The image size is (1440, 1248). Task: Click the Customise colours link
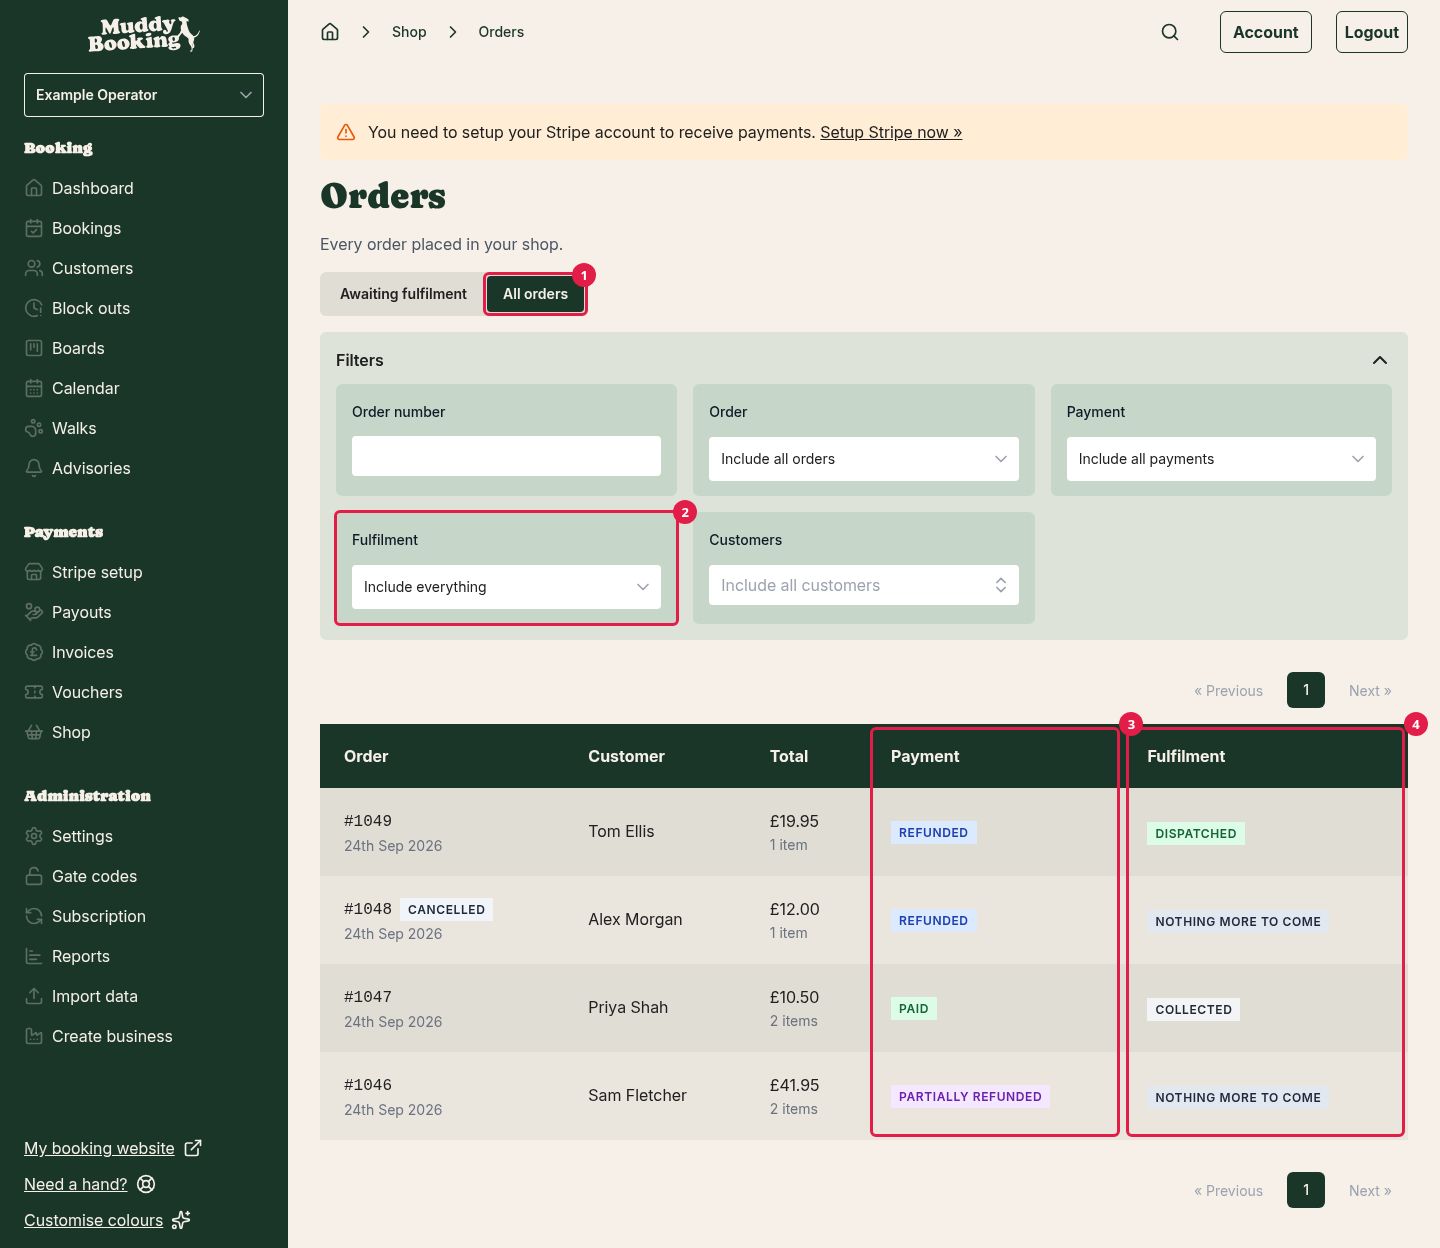pyautogui.click(x=93, y=1220)
